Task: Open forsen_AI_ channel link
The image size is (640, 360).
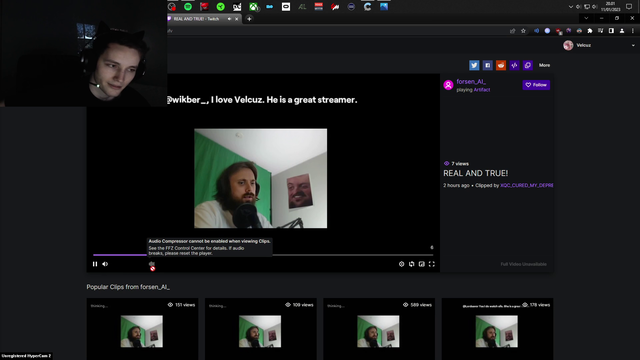Action: pos(471,82)
